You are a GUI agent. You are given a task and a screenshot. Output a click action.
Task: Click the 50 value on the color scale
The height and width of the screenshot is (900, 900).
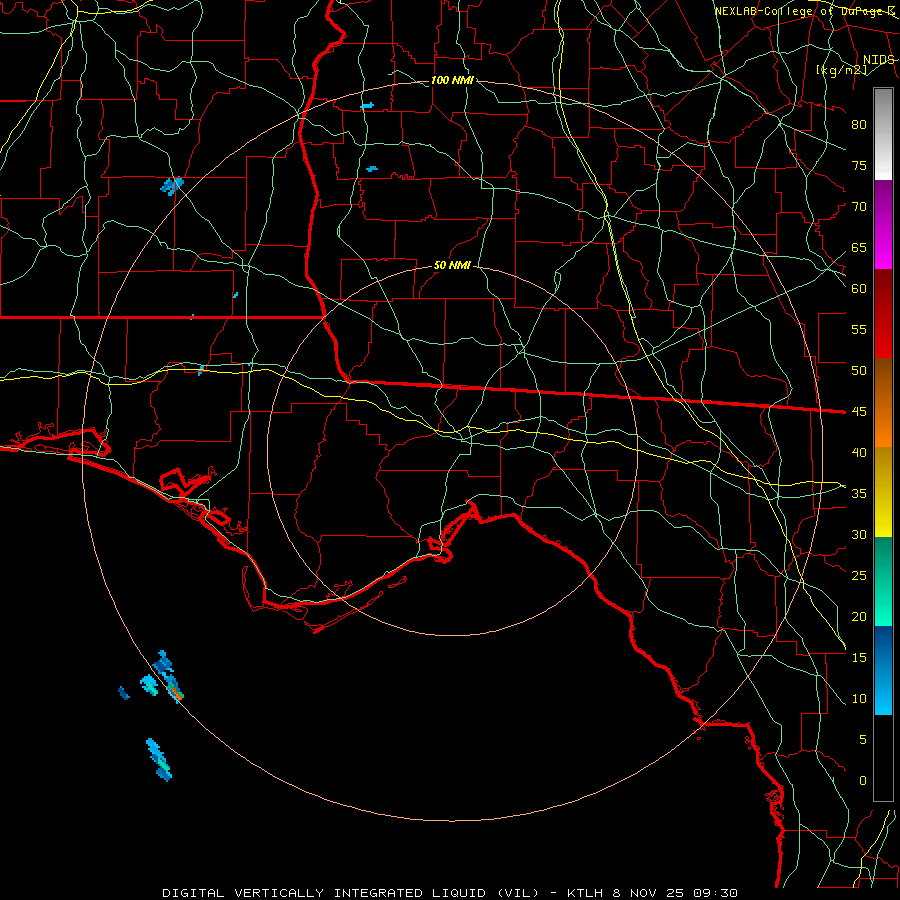(859, 371)
